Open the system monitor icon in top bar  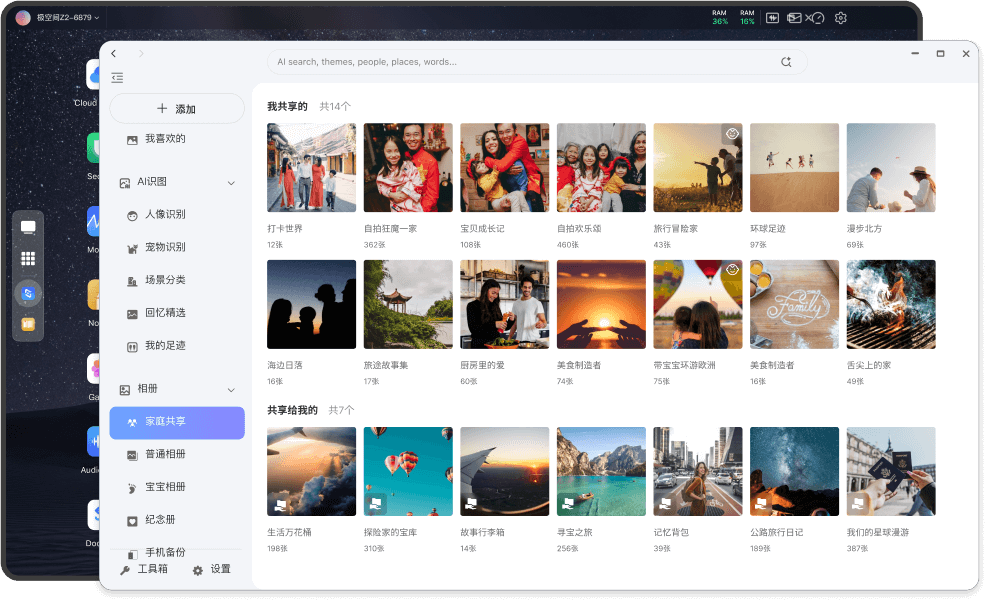pos(772,18)
